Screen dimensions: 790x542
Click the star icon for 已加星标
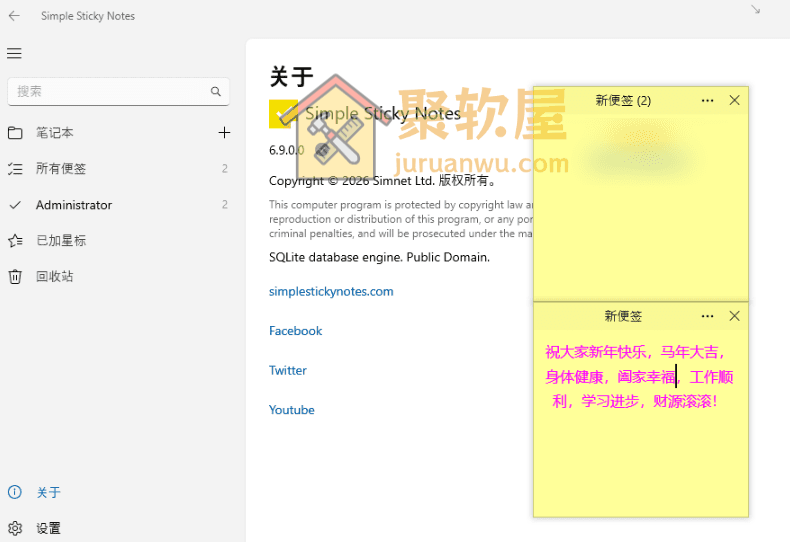click(15, 241)
